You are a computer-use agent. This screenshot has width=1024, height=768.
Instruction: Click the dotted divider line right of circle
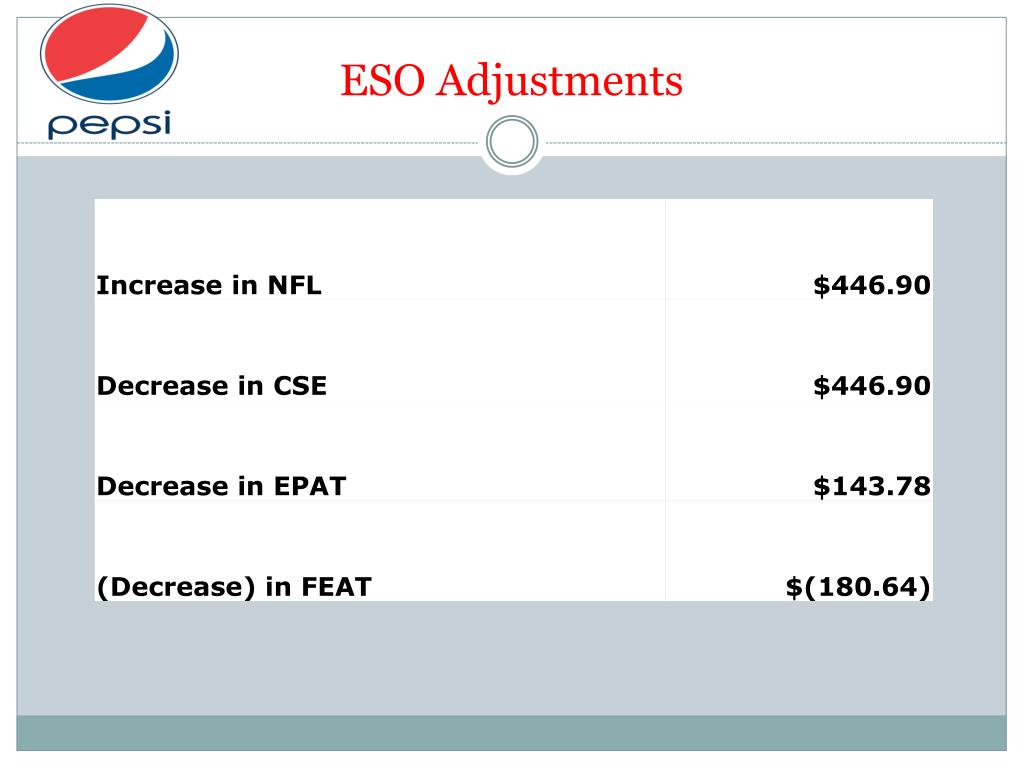(776, 142)
